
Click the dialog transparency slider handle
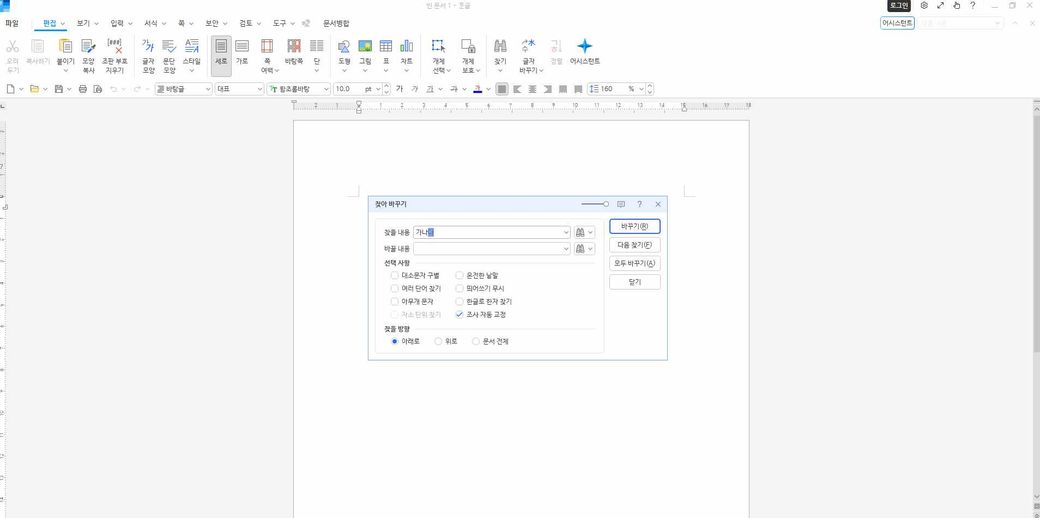coord(605,204)
